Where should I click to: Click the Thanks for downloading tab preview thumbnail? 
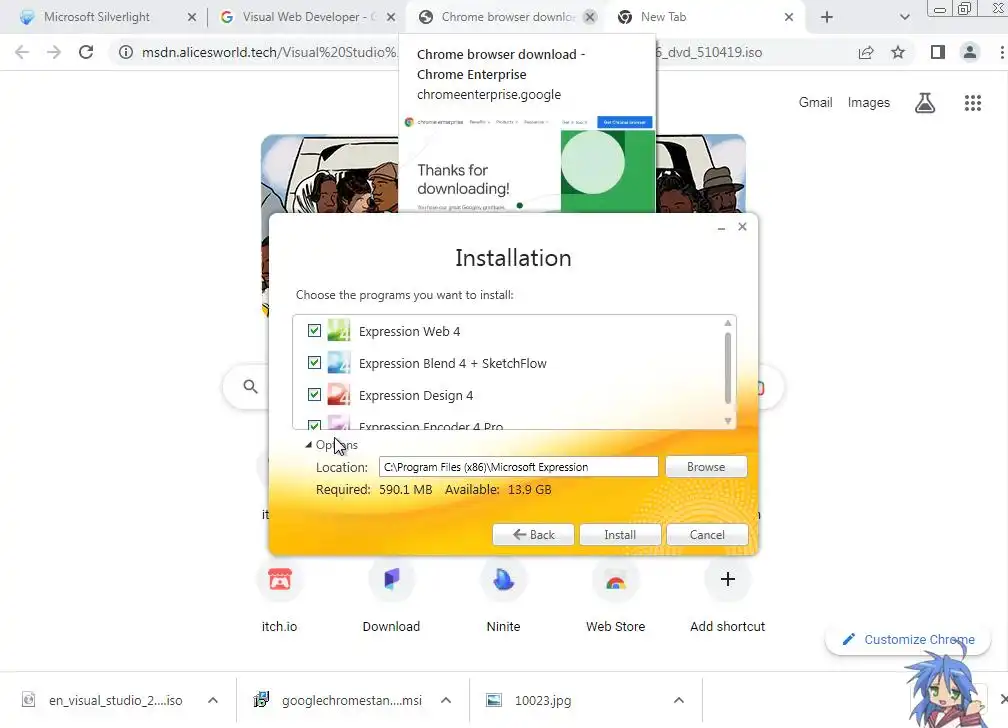(527, 163)
